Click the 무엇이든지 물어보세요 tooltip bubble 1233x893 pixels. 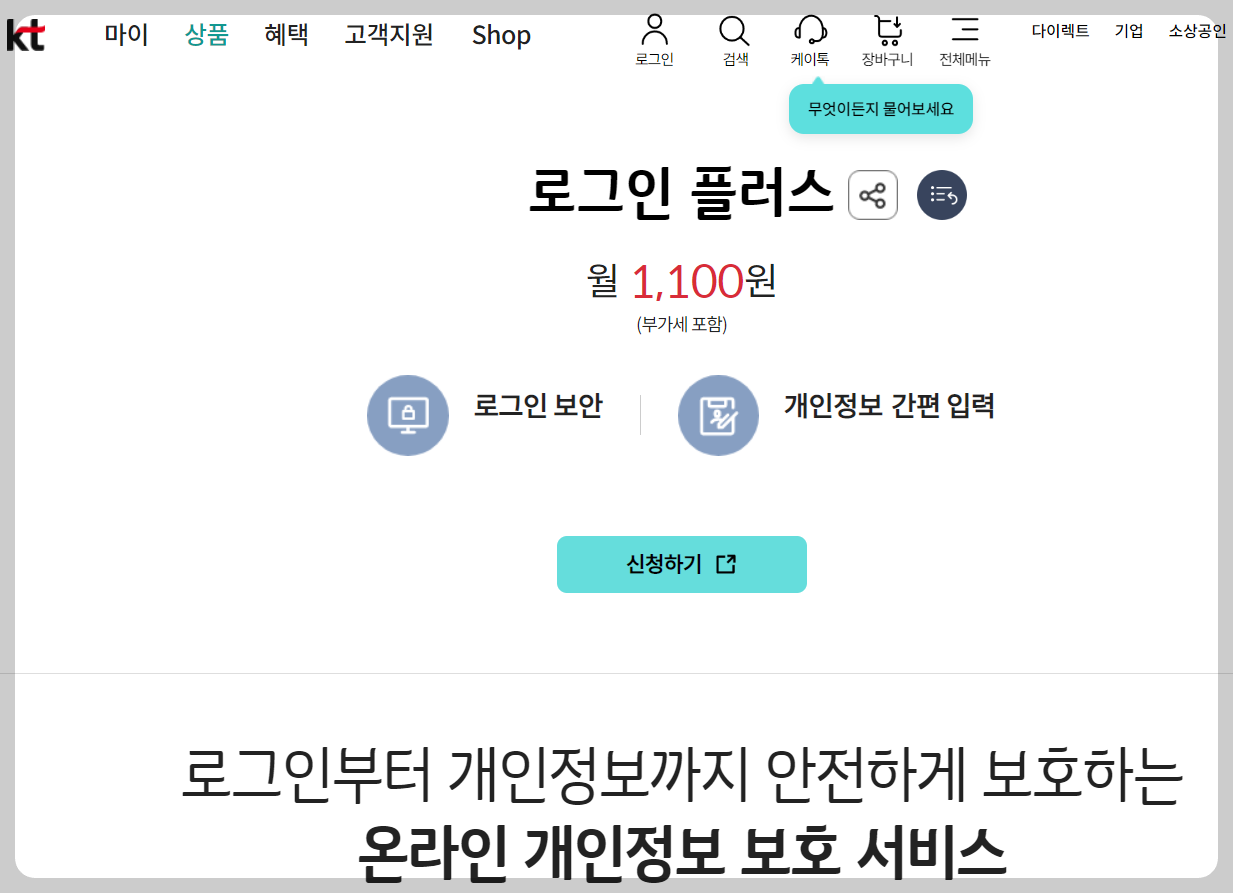click(x=881, y=109)
